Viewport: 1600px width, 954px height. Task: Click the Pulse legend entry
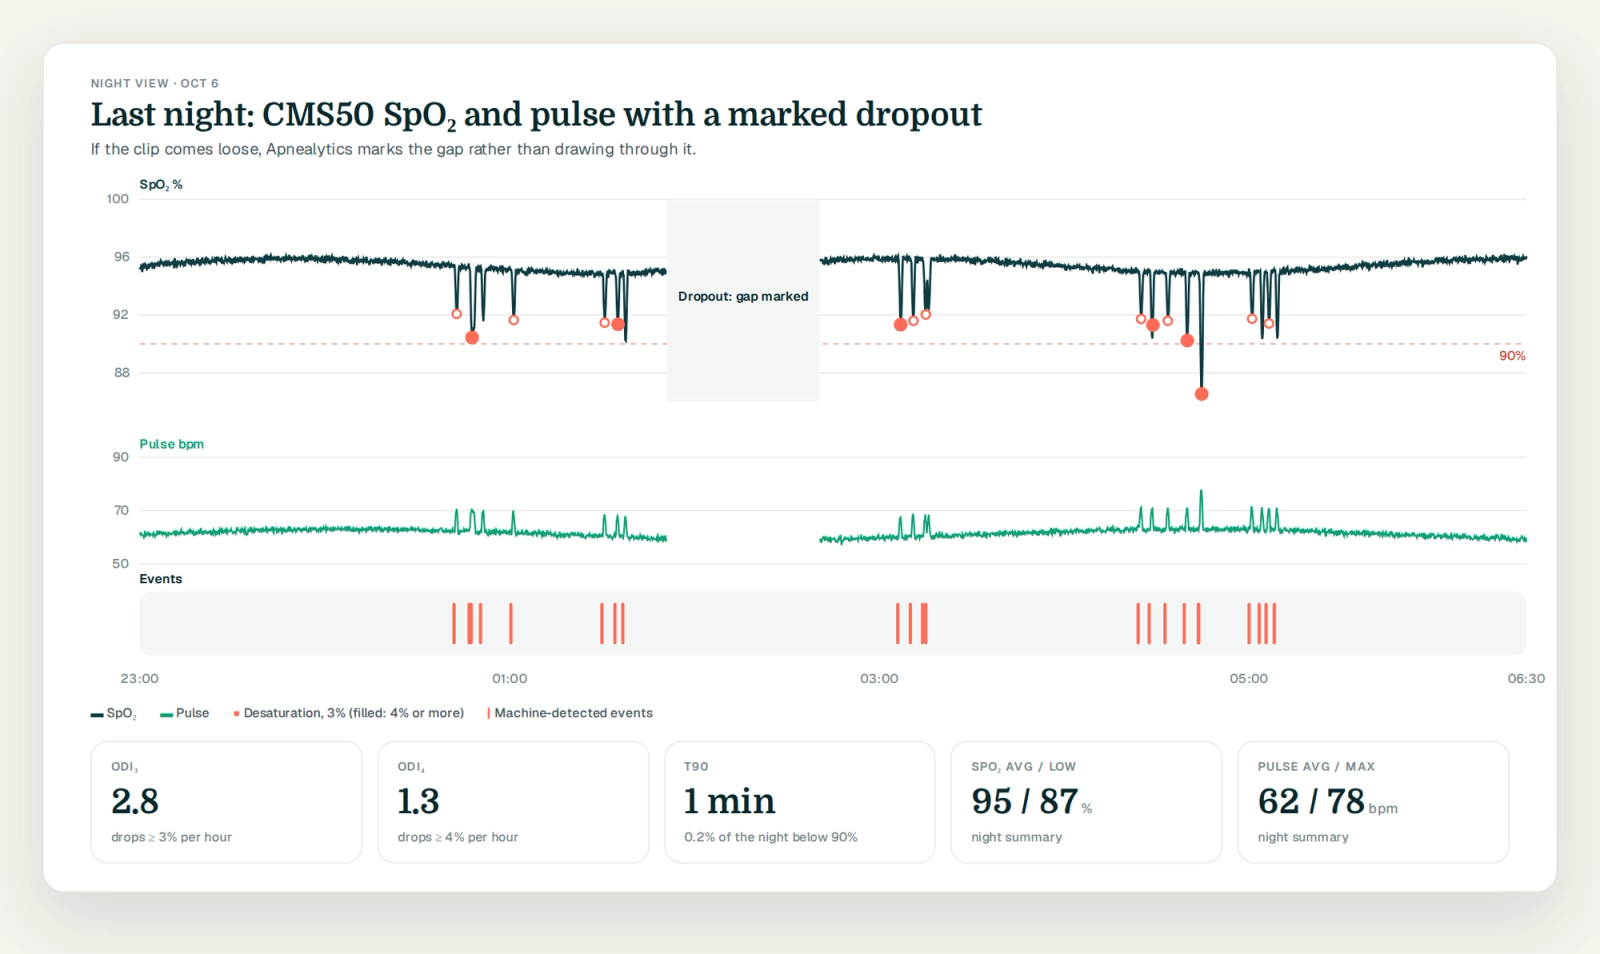184,713
